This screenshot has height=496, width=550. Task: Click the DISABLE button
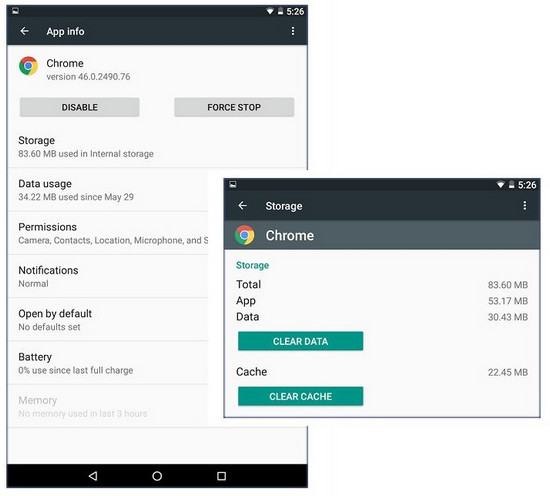(80, 107)
